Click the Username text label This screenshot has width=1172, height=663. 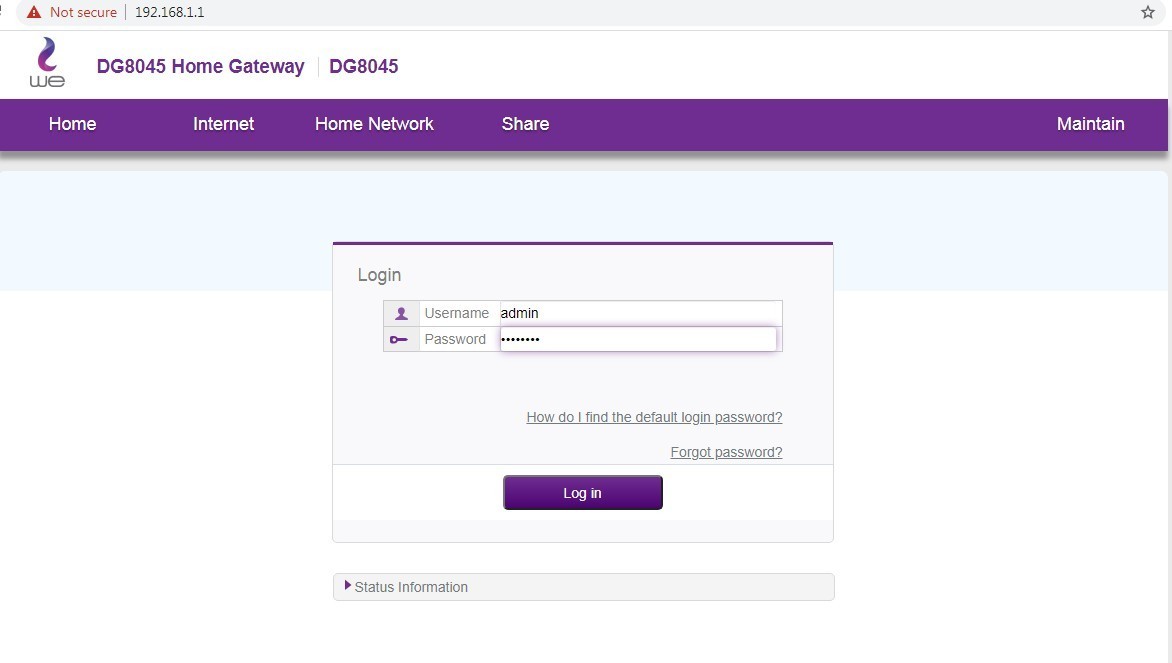pyautogui.click(x=456, y=313)
